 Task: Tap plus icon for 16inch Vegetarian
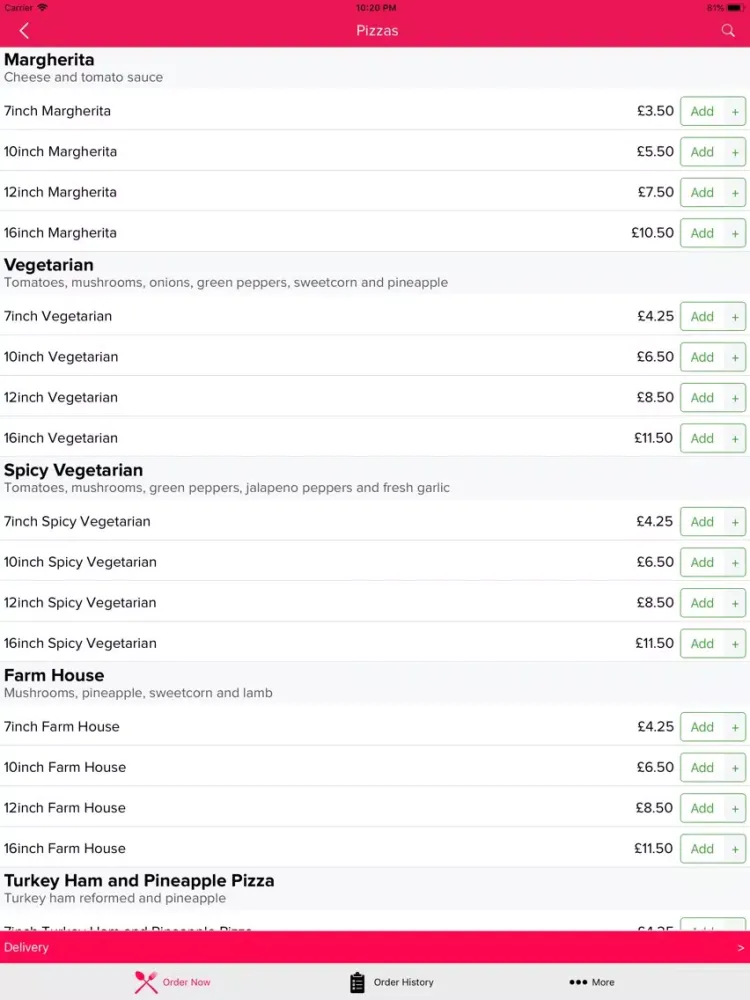(x=735, y=439)
